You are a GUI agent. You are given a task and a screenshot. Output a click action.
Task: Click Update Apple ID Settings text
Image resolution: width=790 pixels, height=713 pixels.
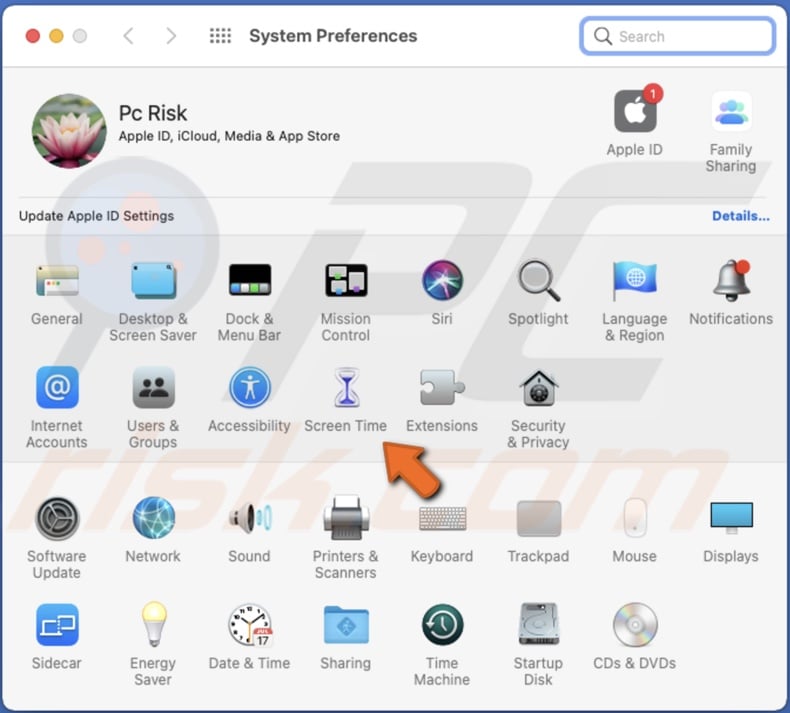(96, 216)
